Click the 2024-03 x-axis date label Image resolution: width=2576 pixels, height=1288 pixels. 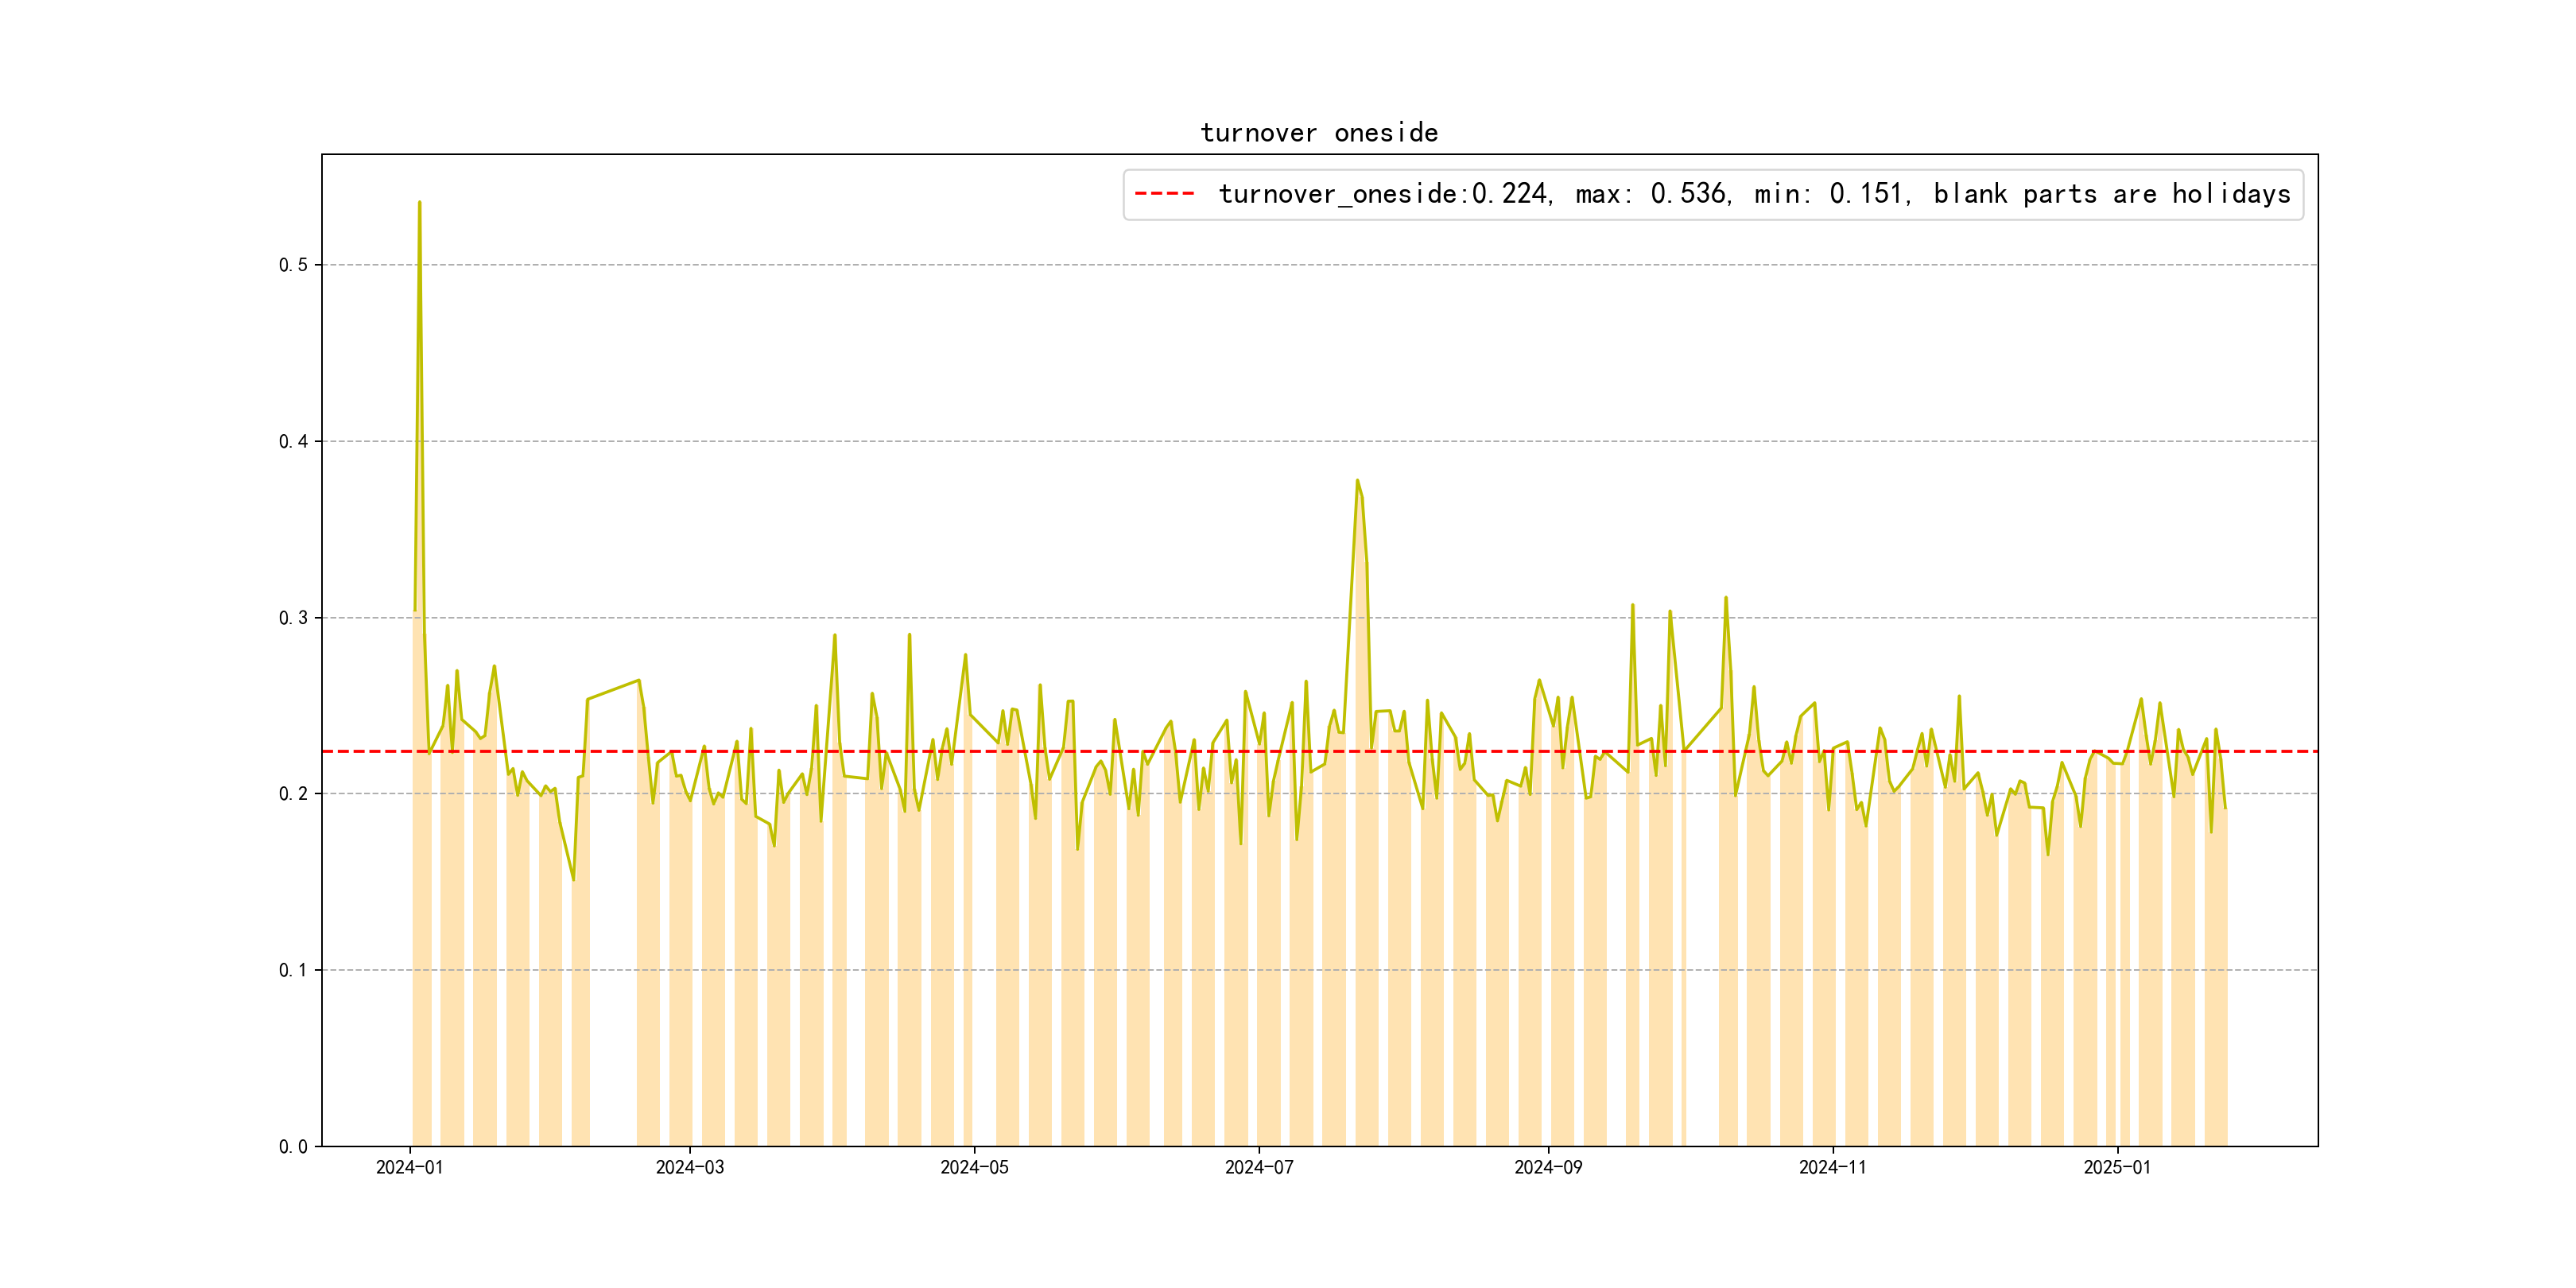pyautogui.click(x=689, y=1168)
